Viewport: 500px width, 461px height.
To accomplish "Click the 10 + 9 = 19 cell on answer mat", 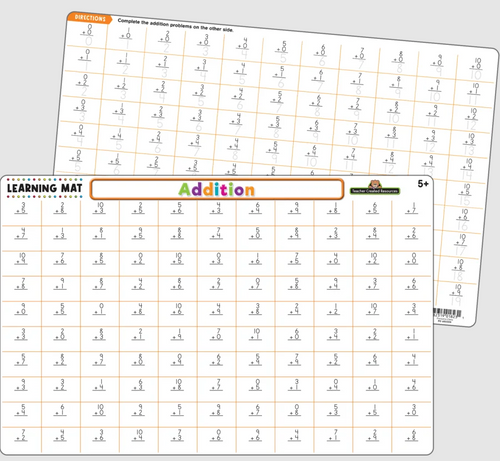I will (456, 295).
